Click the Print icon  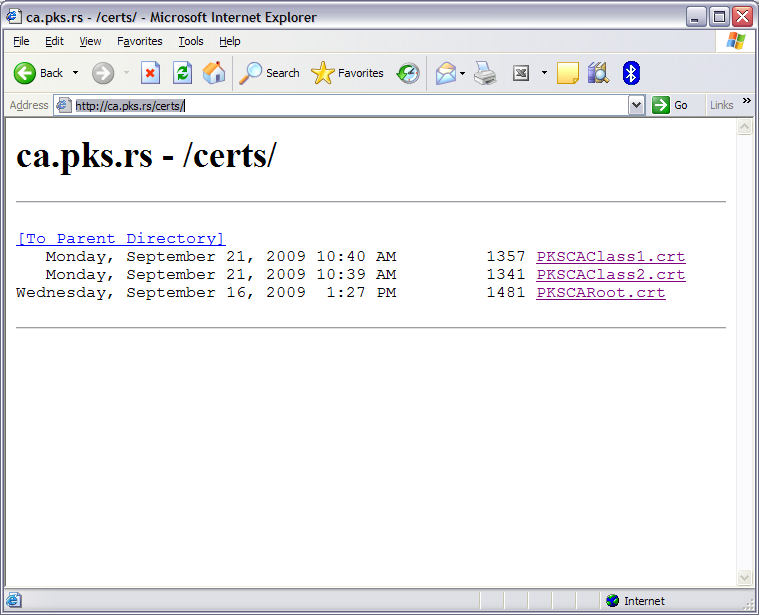[485, 73]
